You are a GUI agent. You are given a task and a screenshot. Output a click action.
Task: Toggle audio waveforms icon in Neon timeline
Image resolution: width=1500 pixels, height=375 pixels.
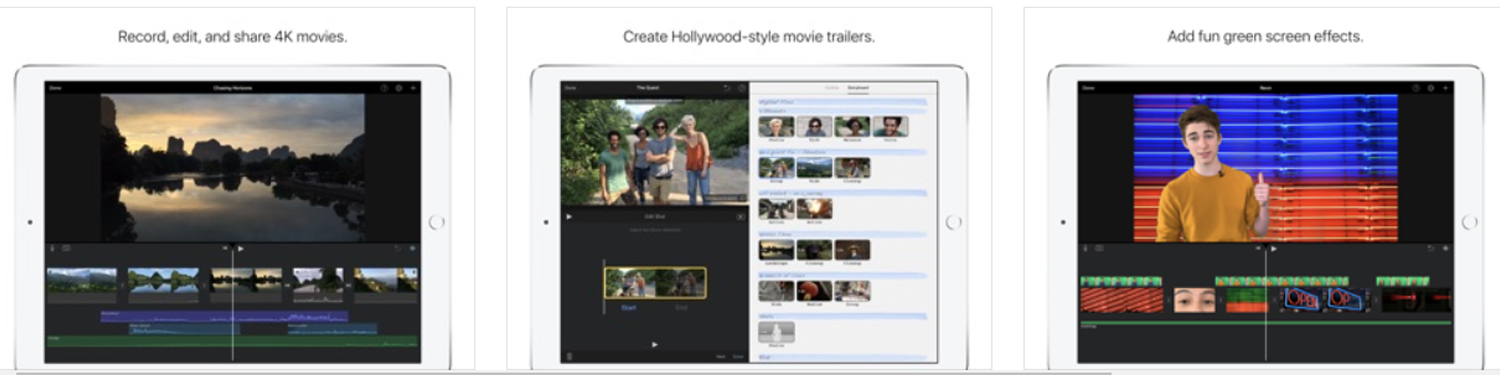(x=1445, y=248)
